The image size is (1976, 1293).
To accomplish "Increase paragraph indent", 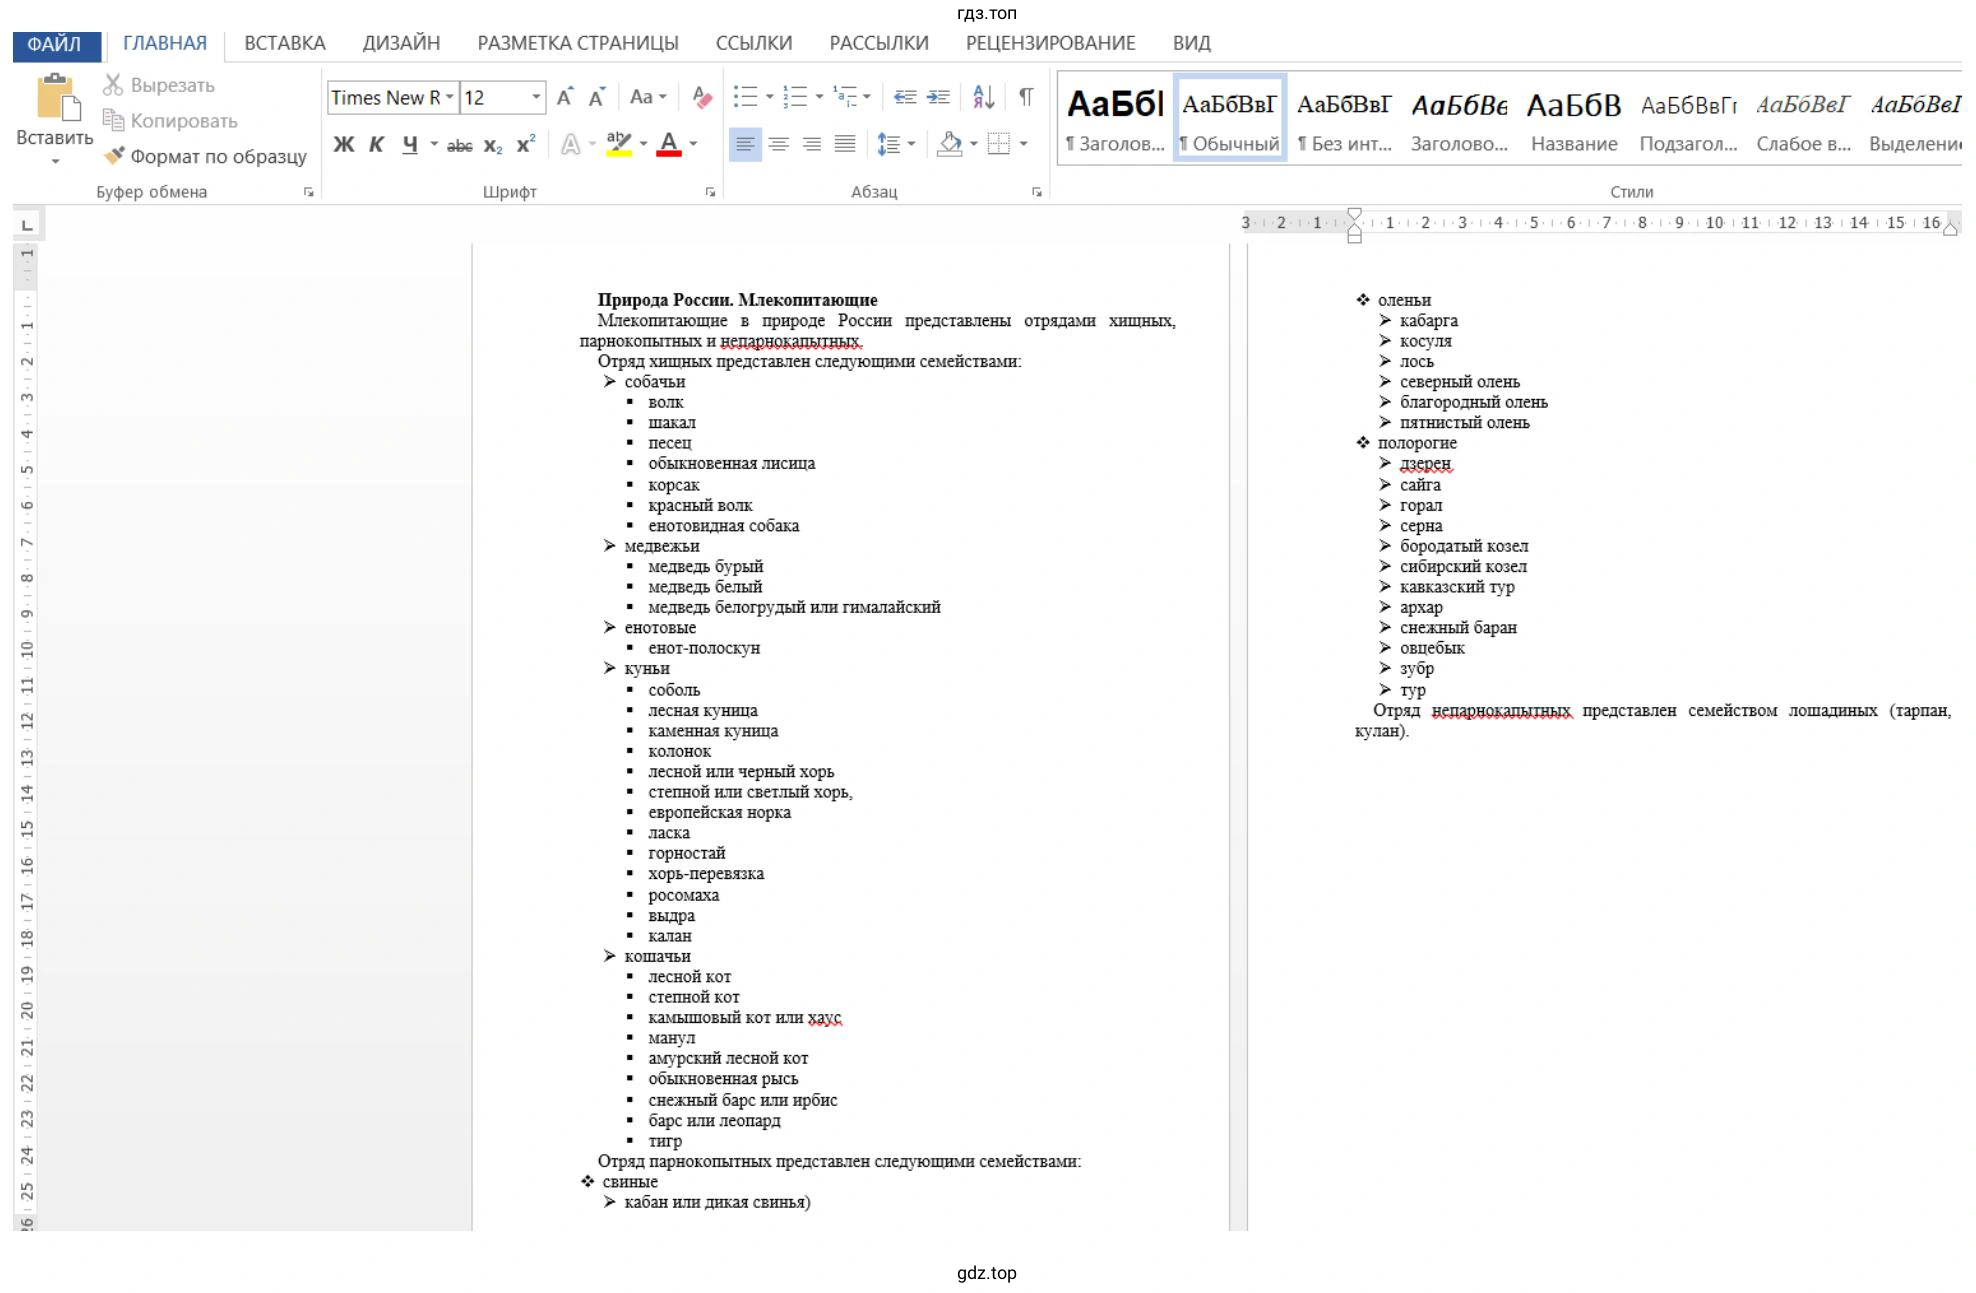I will click(x=938, y=97).
